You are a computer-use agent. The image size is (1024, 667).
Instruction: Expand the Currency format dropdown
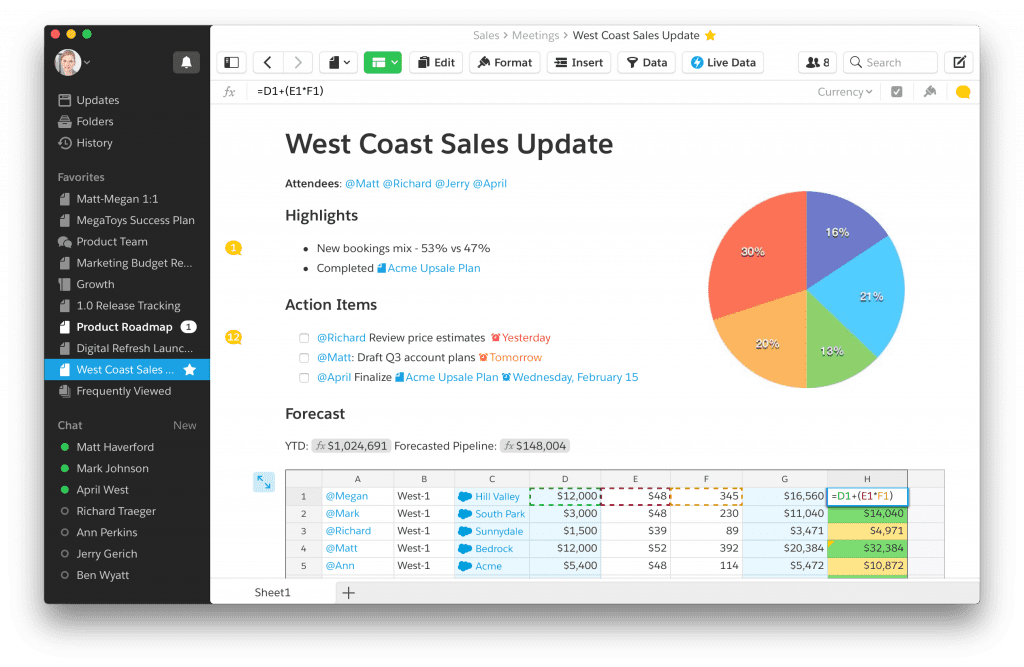(844, 91)
